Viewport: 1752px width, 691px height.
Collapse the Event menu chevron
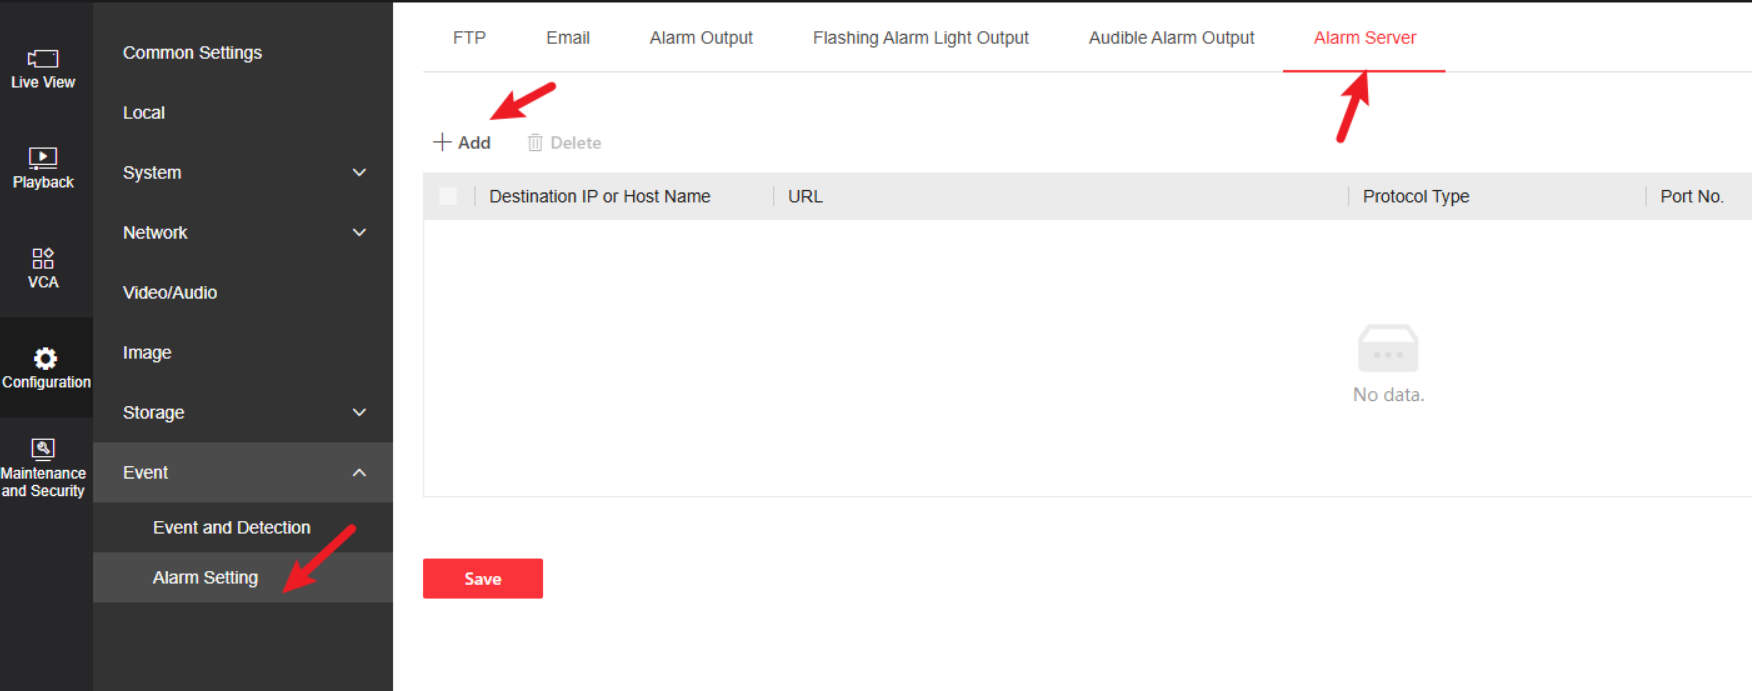(x=359, y=473)
